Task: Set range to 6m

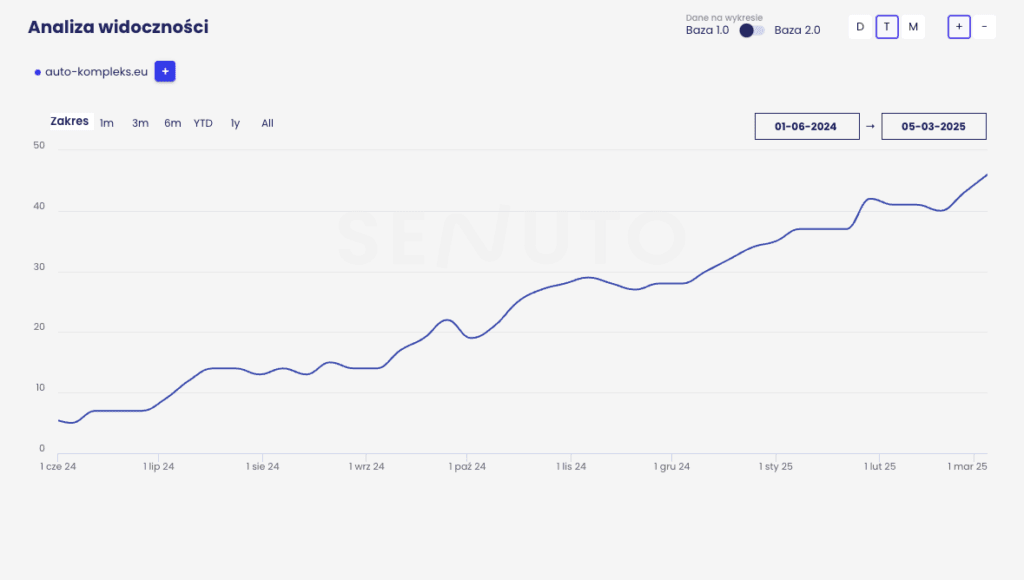Action: 173,123
